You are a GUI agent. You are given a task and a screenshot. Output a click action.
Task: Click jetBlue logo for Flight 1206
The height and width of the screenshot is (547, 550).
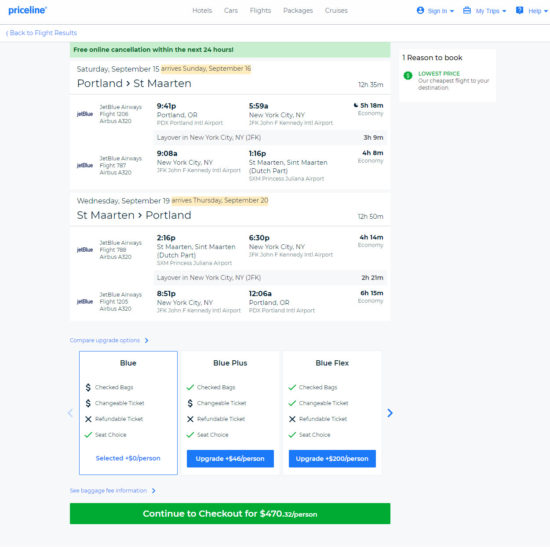coord(85,114)
